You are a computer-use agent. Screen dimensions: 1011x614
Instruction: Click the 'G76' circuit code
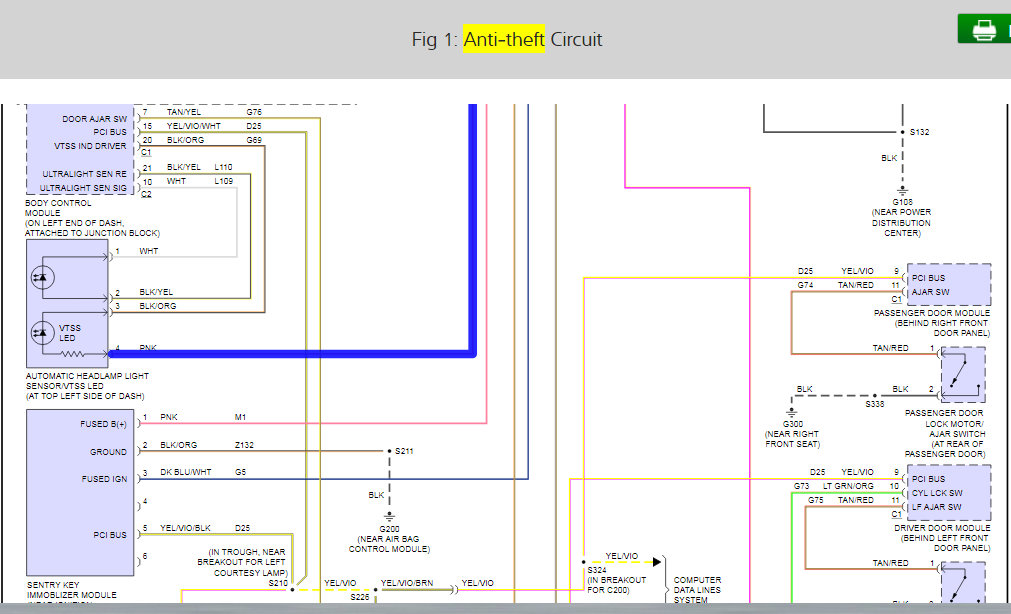pos(254,112)
